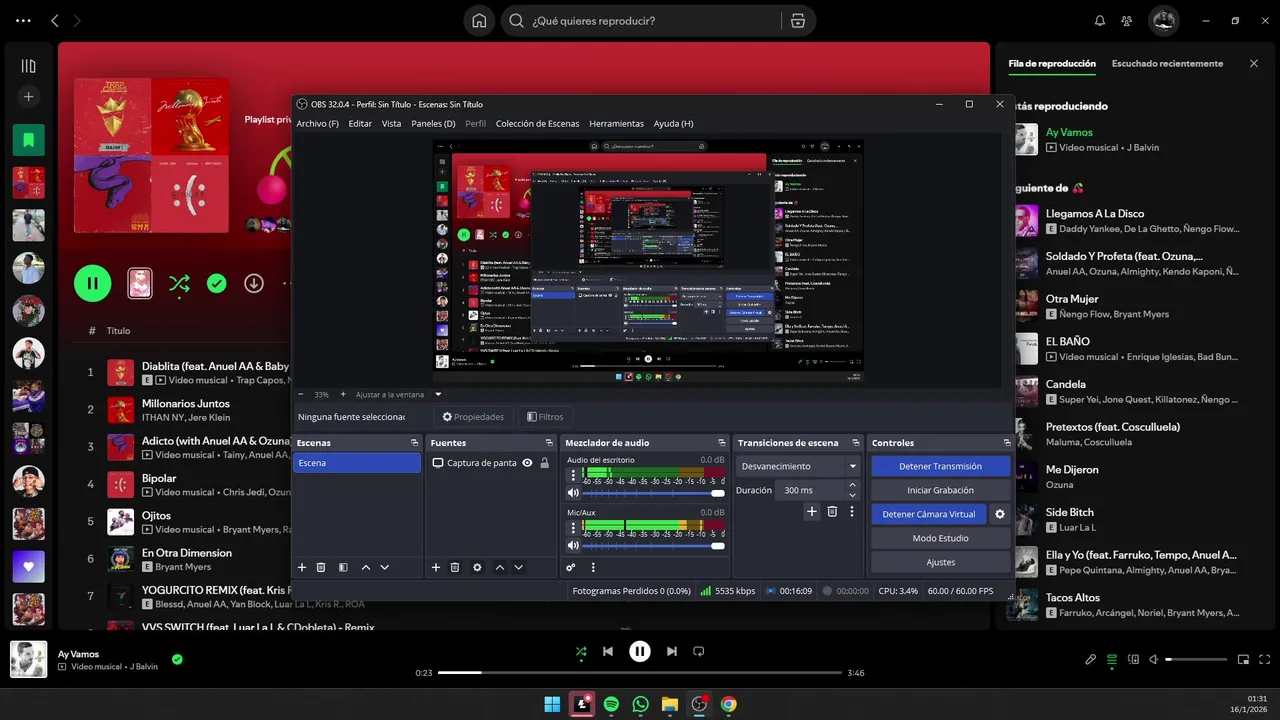Open lyrics microphone icon in player bar
Screen dimensions: 1280x720
1091,659
